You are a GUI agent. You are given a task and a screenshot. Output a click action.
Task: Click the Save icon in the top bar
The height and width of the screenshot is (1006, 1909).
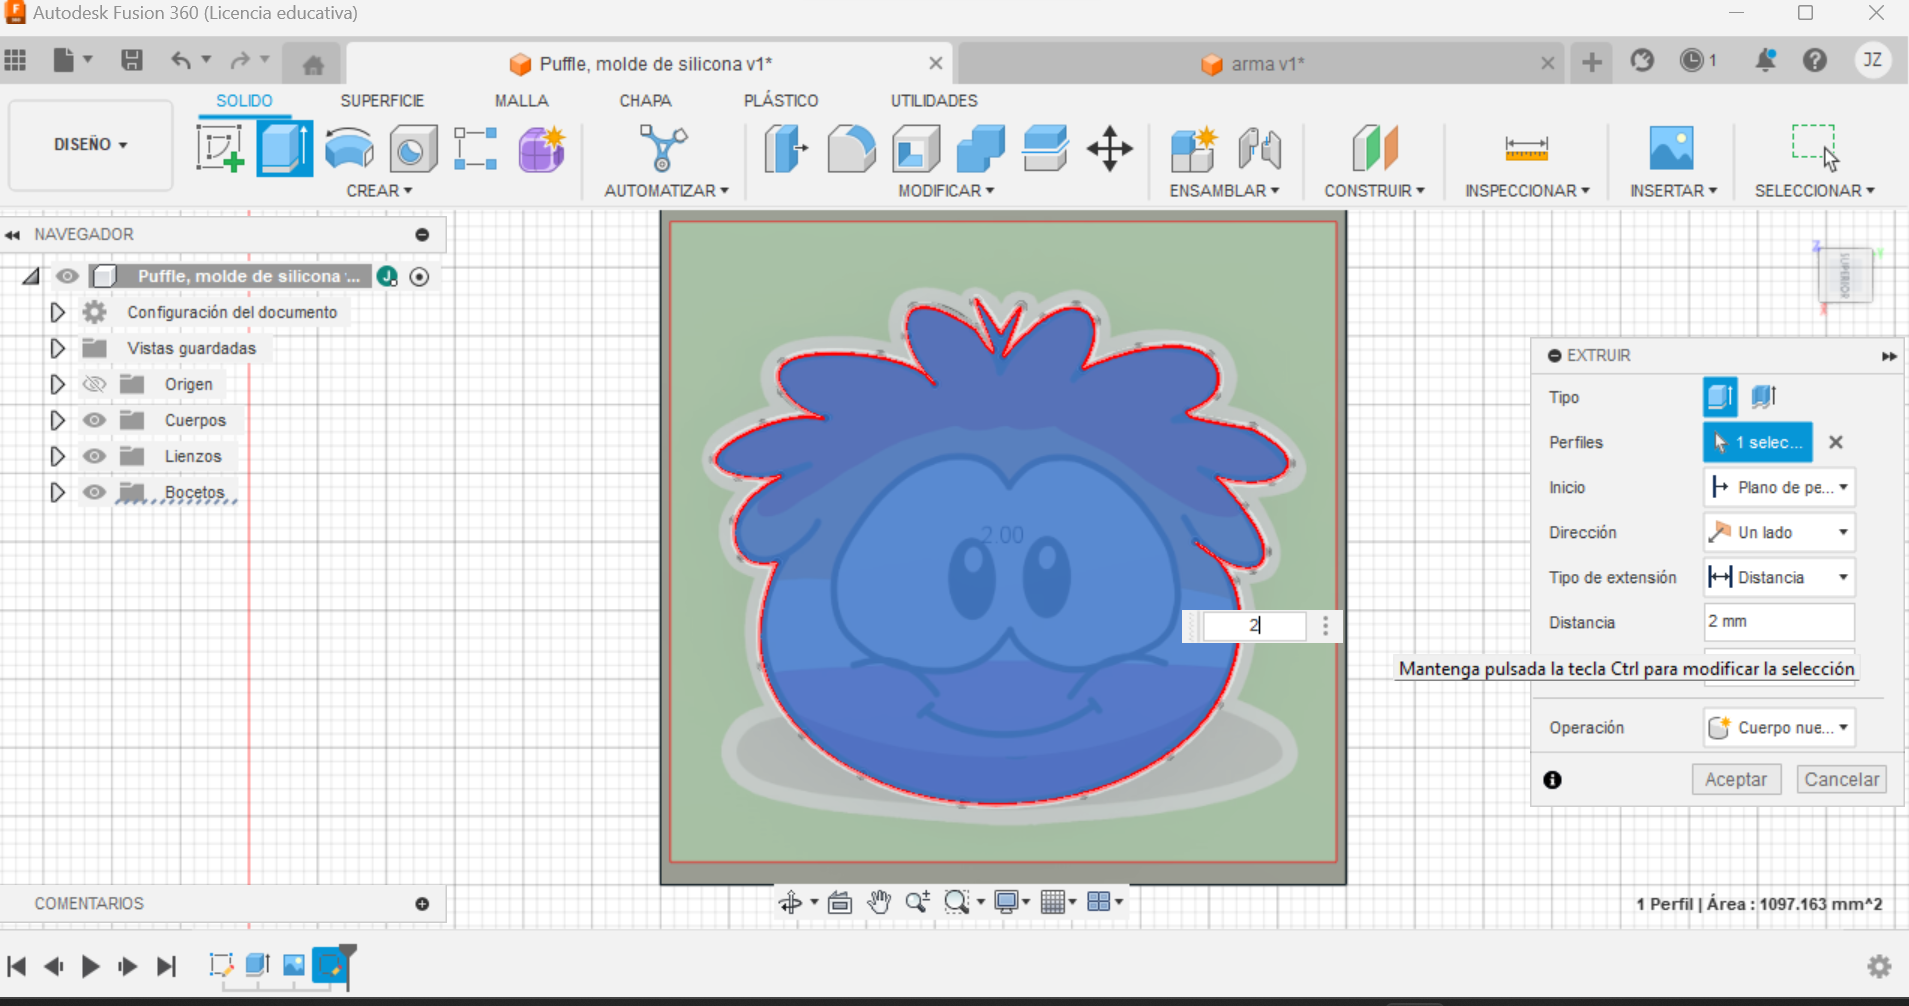[132, 60]
